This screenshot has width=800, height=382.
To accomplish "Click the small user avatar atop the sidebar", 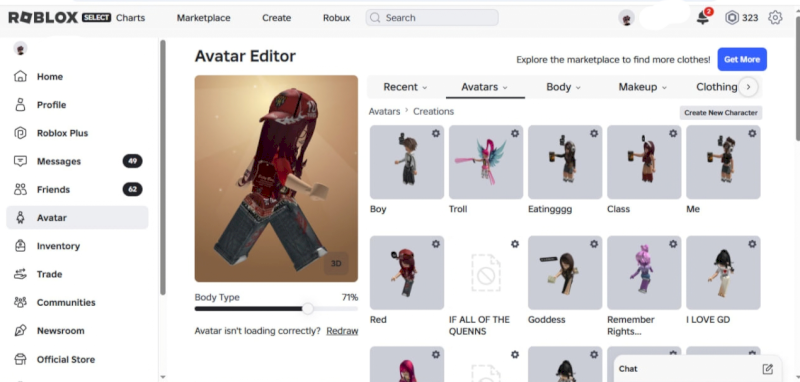I will click(x=20, y=49).
